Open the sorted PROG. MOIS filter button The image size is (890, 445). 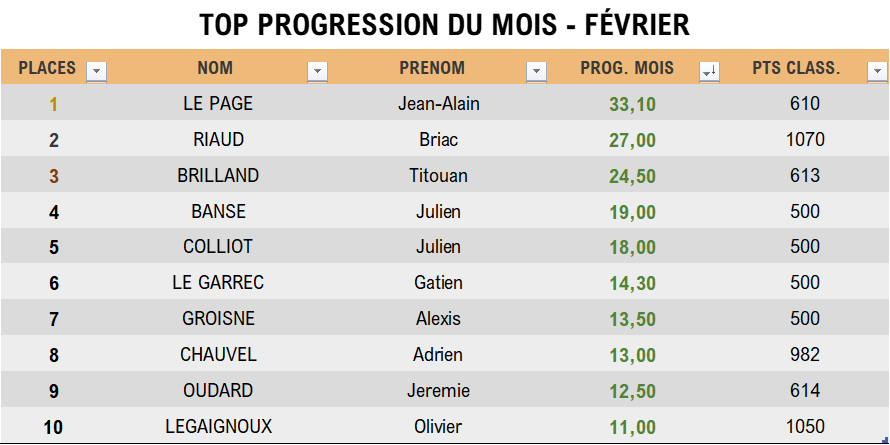710,72
